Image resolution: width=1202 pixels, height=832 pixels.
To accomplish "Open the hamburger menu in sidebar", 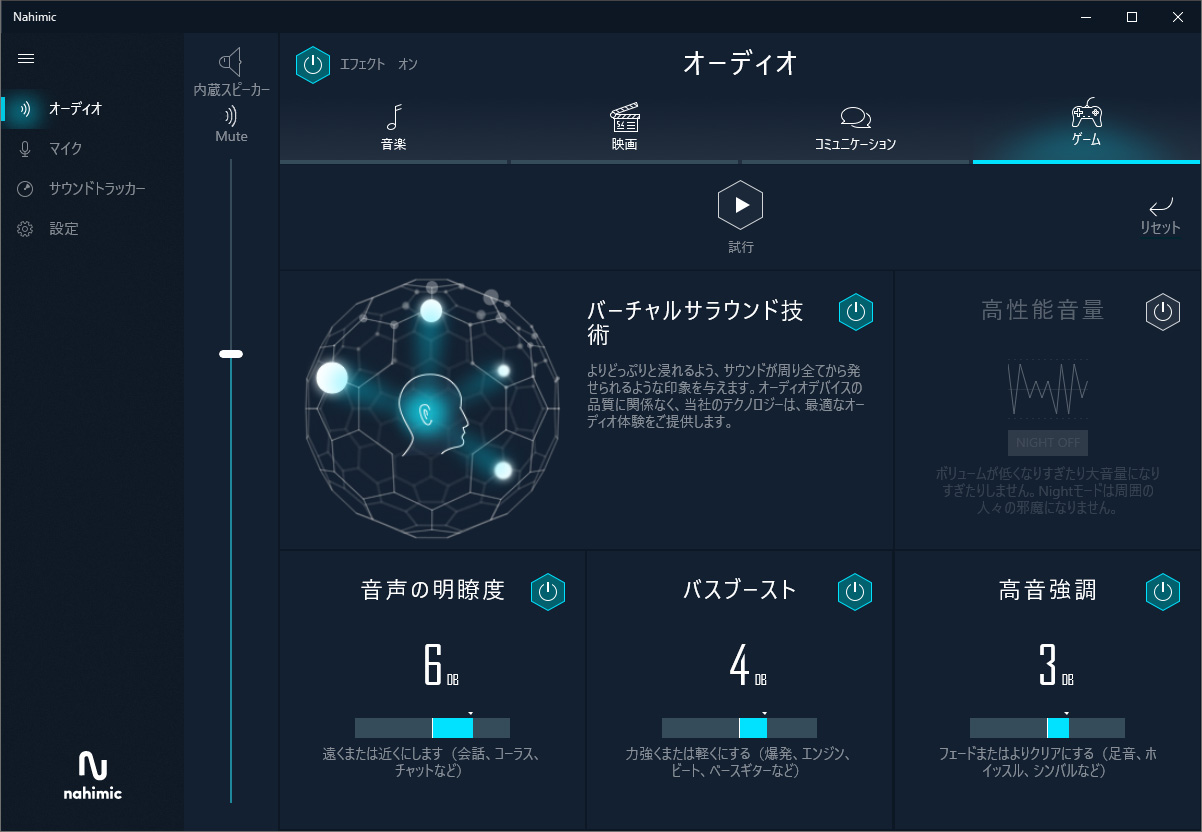I will click(x=26, y=58).
